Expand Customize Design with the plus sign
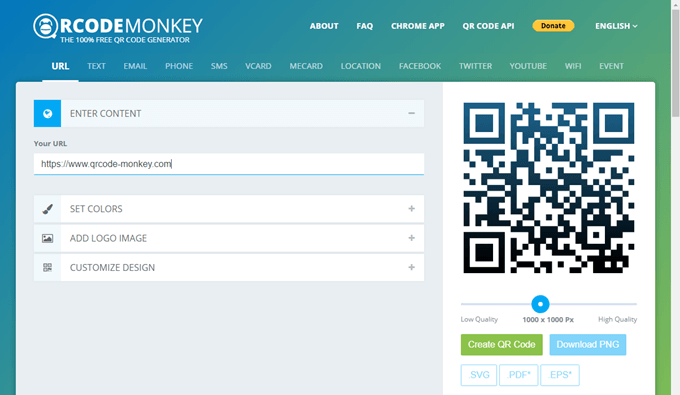Image resolution: width=680 pixels, height=395 pixels. [411, 268]
